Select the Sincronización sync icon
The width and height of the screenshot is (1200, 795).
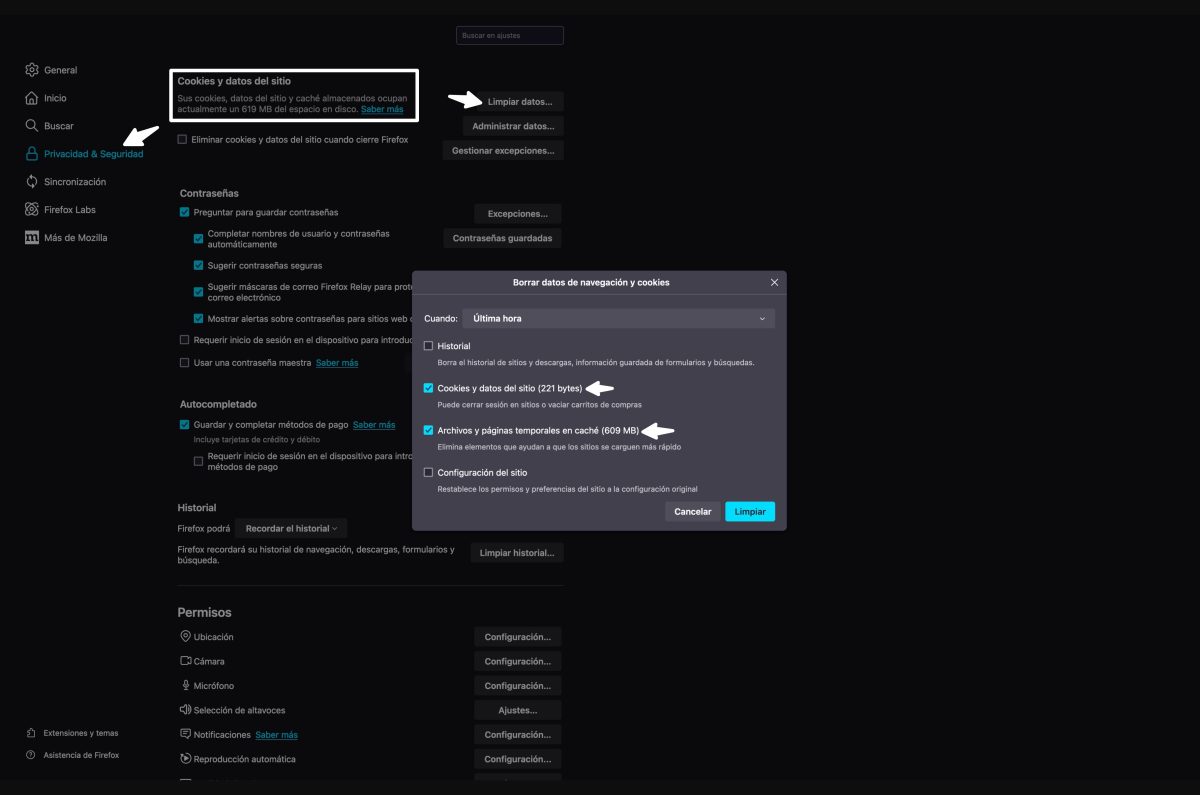(31, 181)
